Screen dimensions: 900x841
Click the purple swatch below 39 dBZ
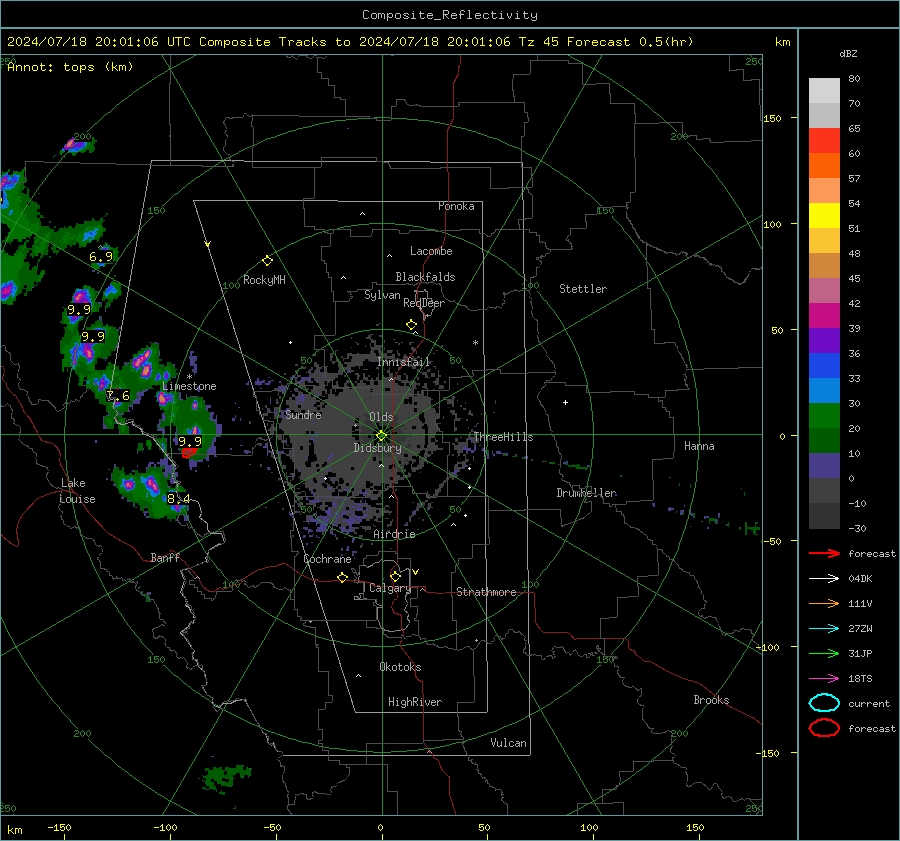tap(824, 341)
